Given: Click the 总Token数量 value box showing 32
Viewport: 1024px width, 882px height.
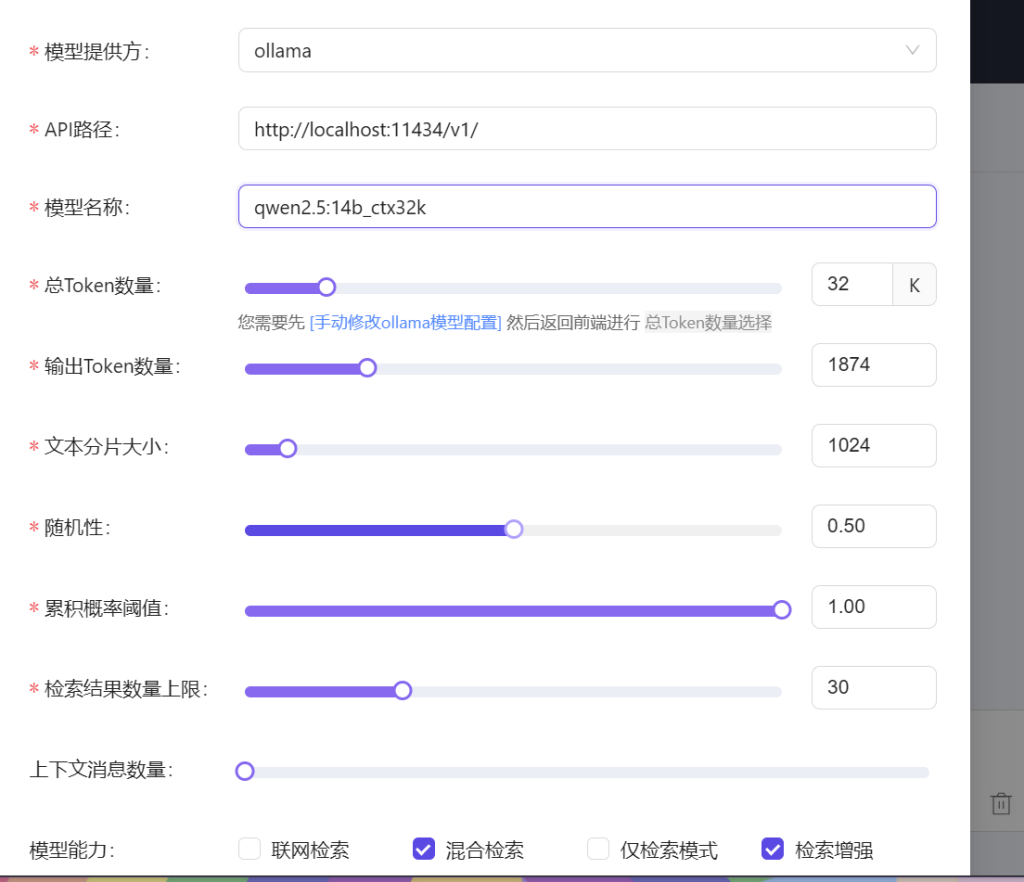Looking at the screenshot, I should (x=852, y=284).
